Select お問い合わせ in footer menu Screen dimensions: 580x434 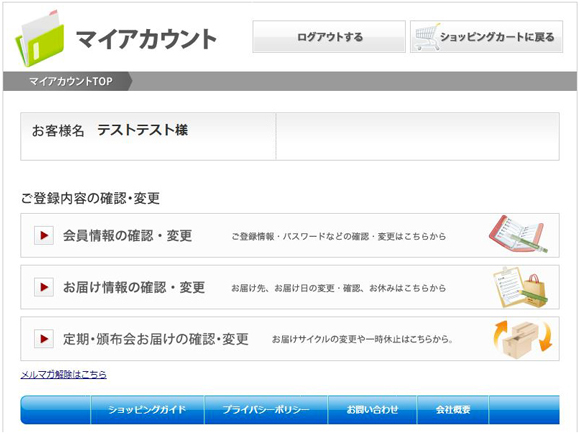pyautogui.click(x=372, y=410)
